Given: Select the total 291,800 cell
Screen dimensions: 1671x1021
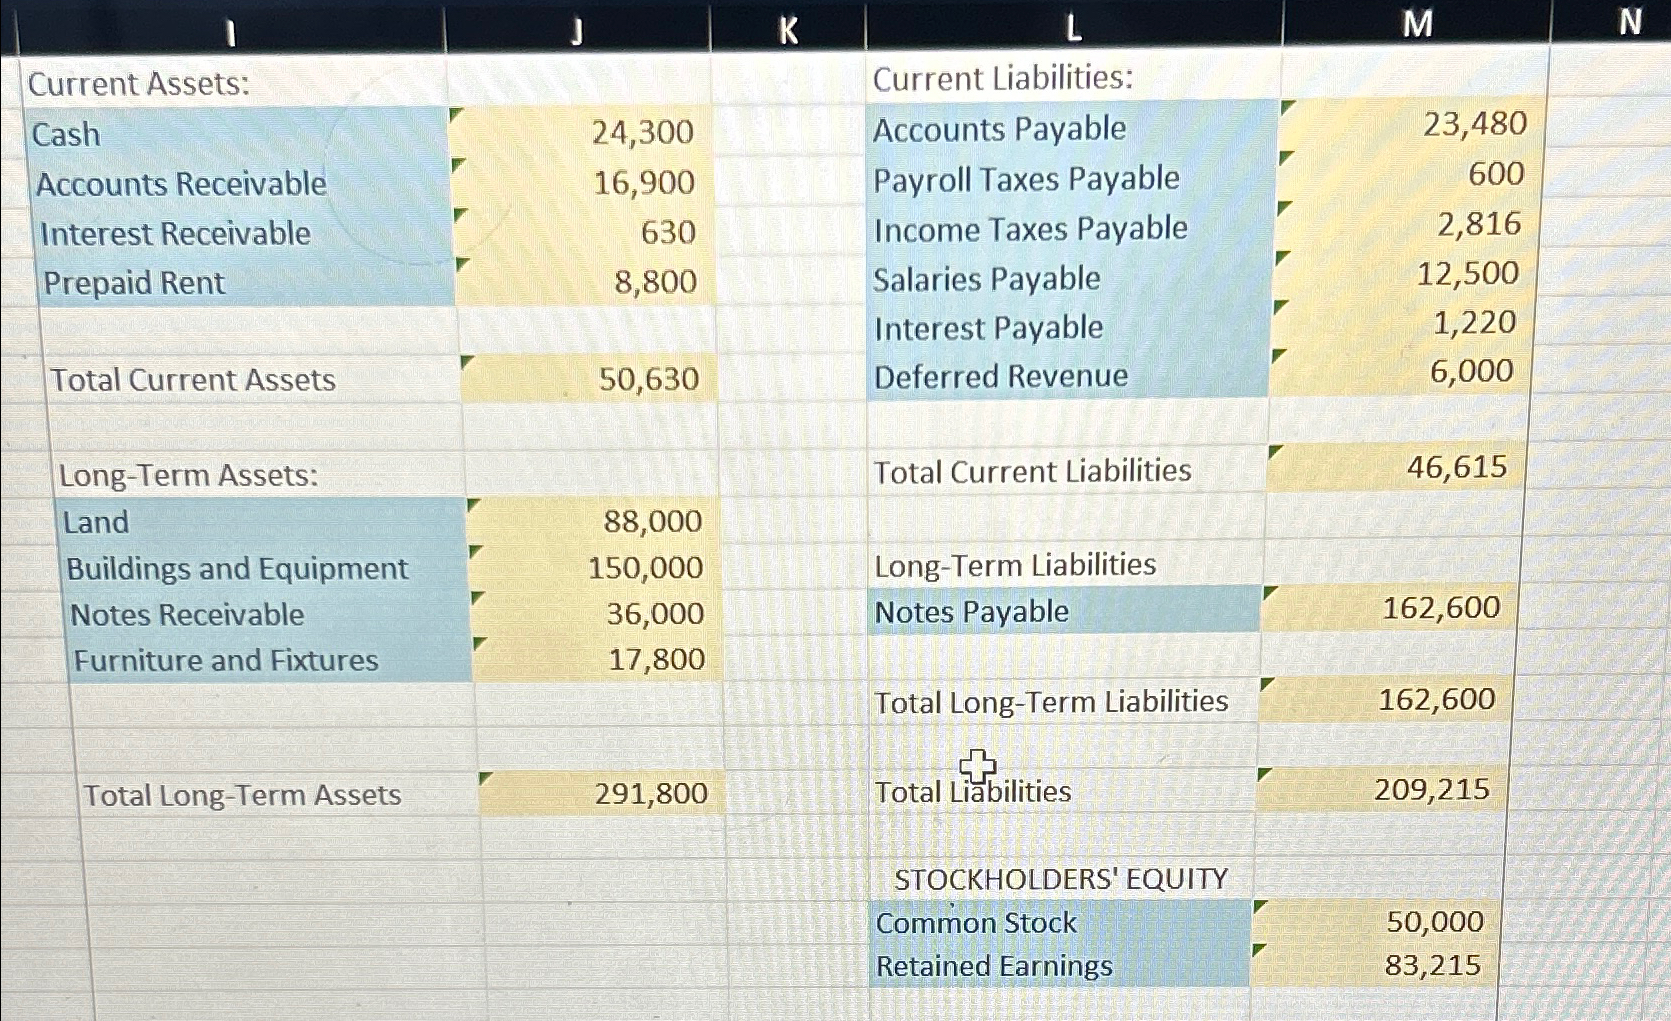Looking at the screenshot, I should [602, 793].
